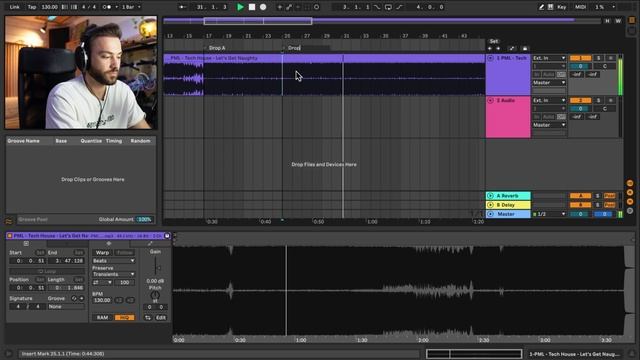Solo the A Reverb return track
This screenshot has width=640, height=360.
pyautogui.click(x=598, y=196)
